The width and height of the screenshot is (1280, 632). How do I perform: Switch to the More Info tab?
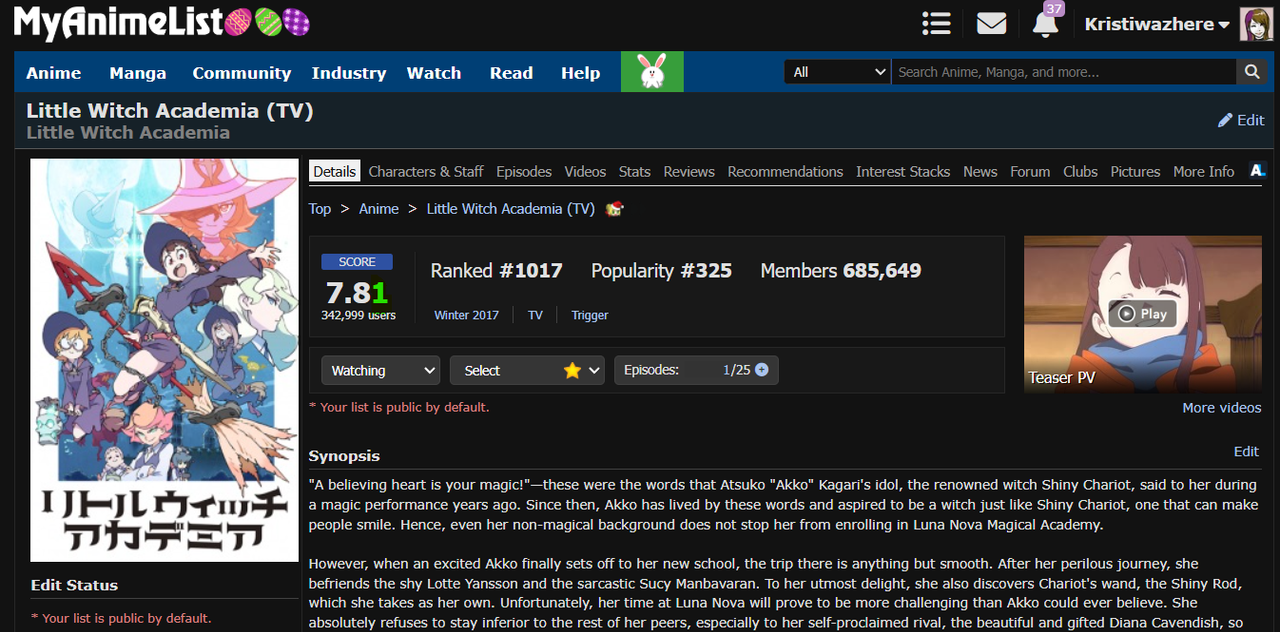click(x=1204, y=171)
